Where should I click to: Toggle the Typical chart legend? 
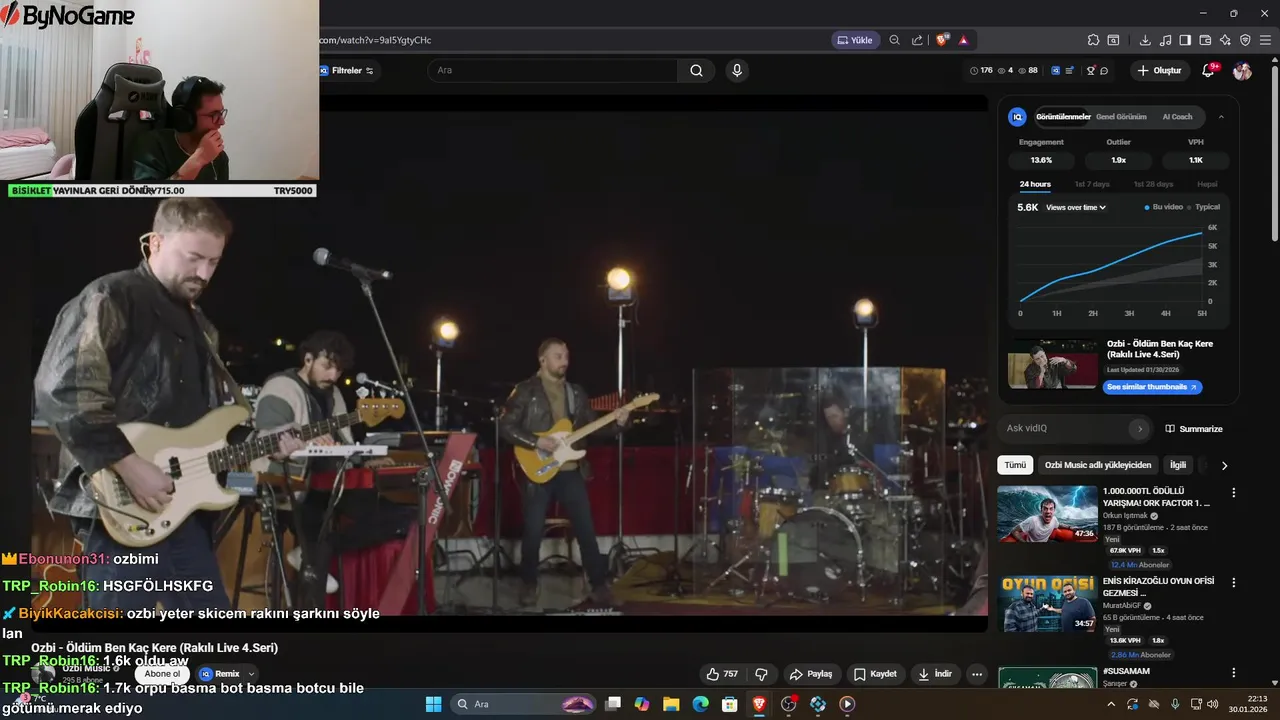1203,207
